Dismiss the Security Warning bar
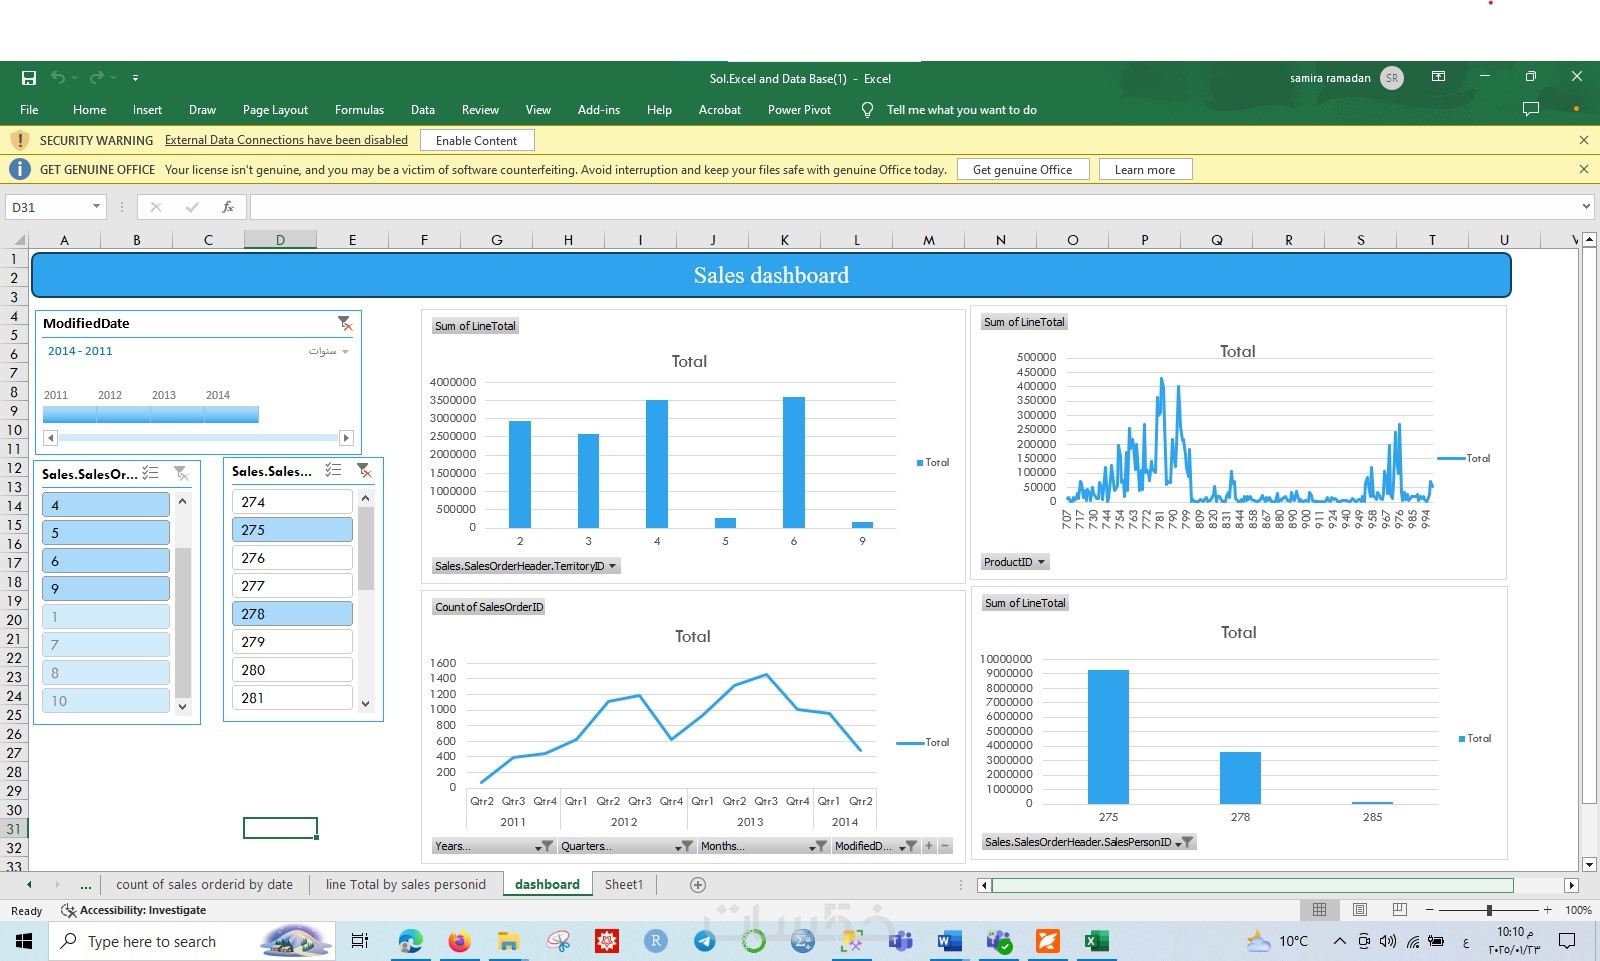The height and width of the screenshot is (961, 1600). [1584, 140]
